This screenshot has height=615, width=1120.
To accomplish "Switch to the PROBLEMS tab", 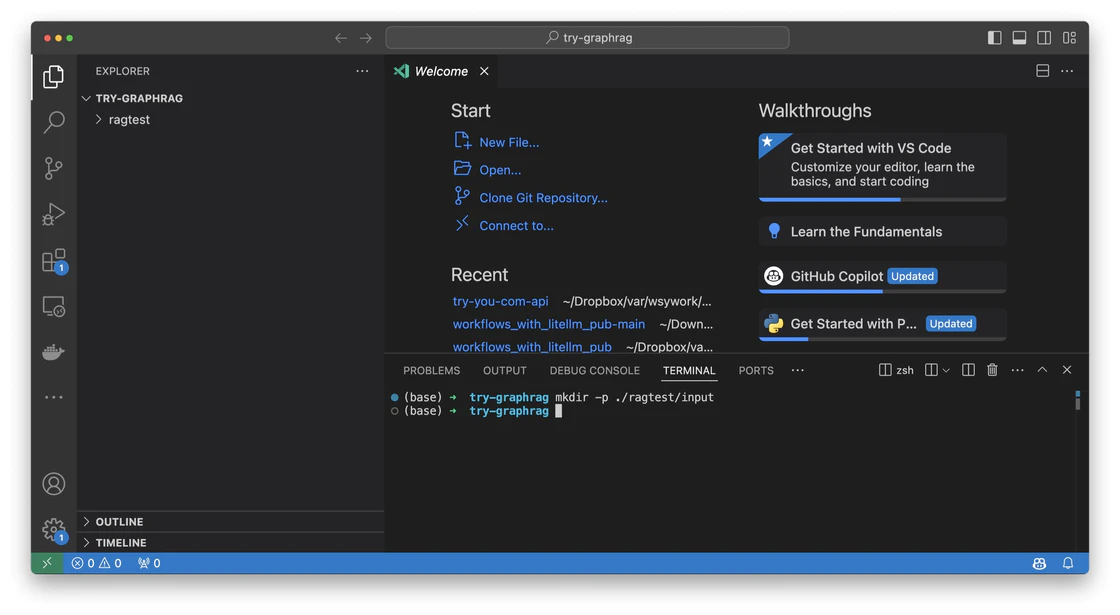I will point(431,371).
